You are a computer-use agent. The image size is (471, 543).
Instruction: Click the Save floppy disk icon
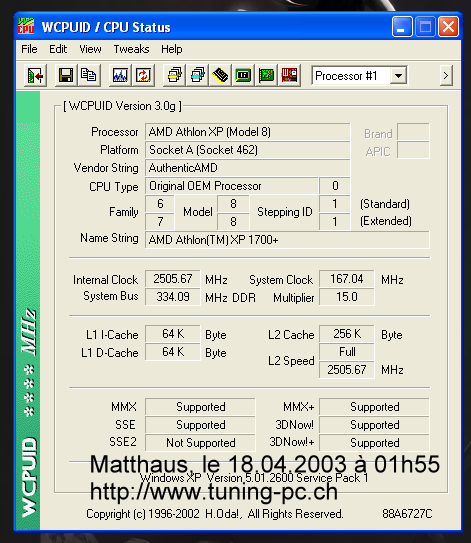coord(65,75)
